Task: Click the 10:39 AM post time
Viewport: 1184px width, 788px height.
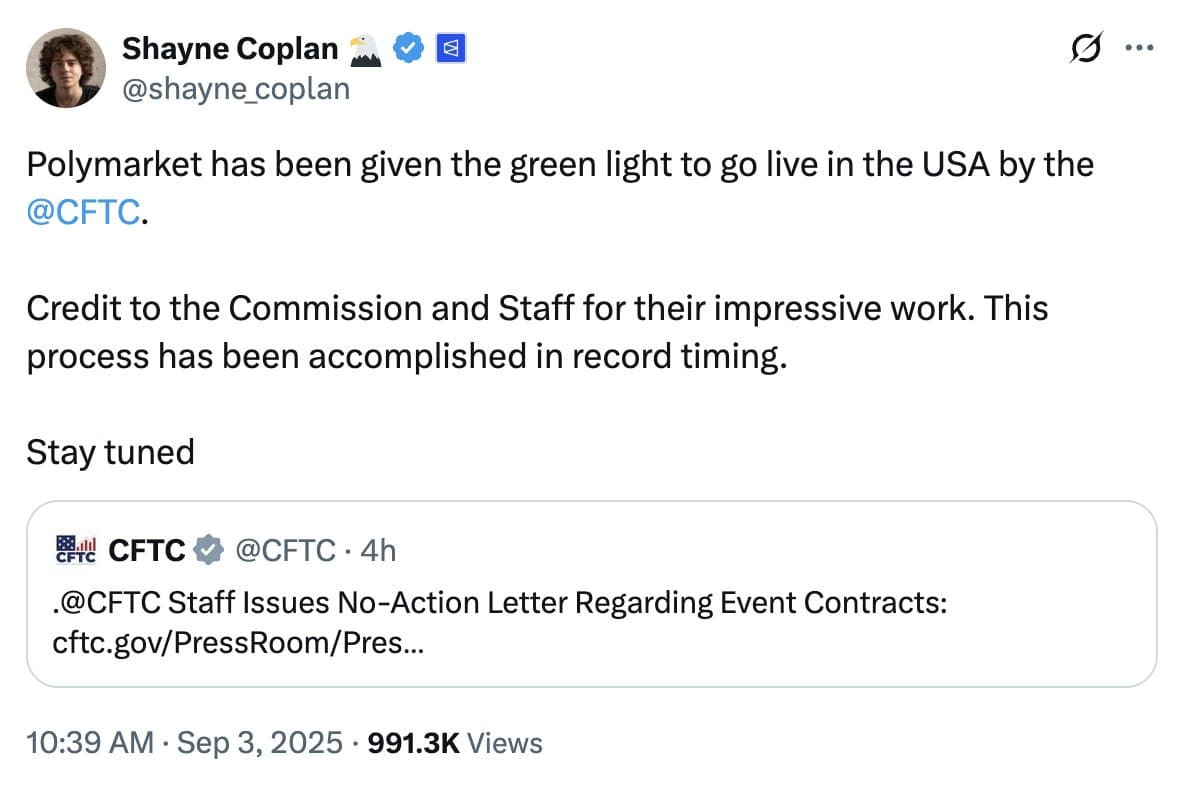Action: [x=91, y=743]
